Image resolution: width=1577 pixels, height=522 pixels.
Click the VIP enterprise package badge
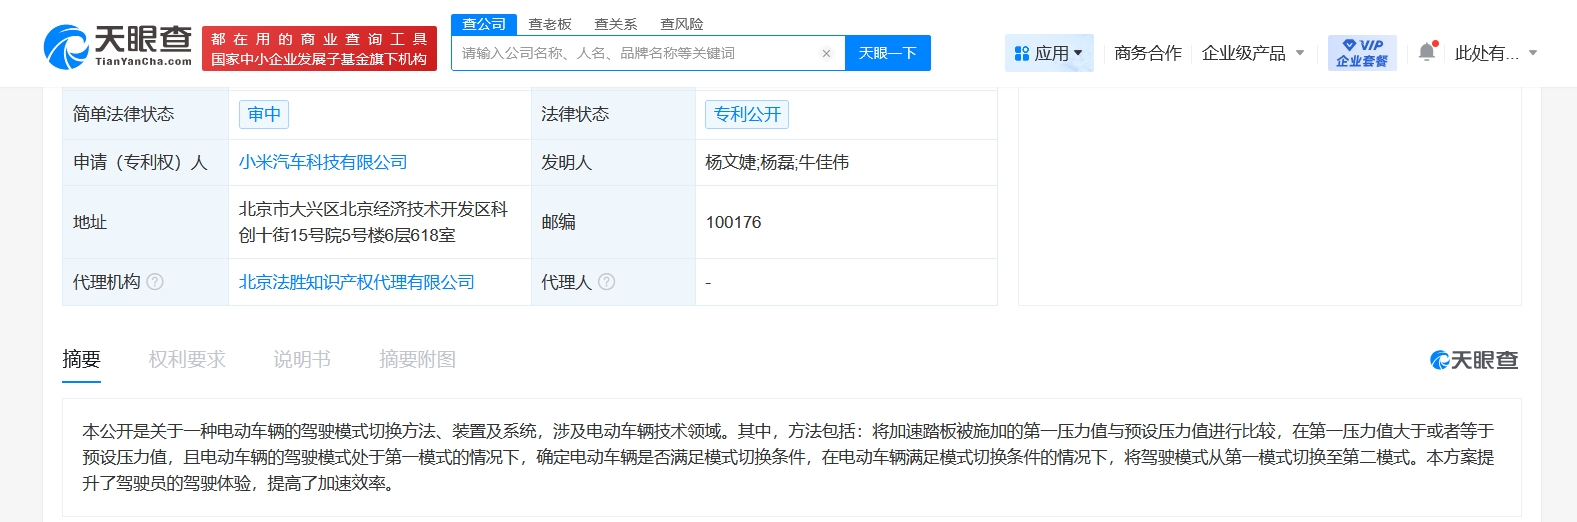pyautogui.click(x=1362, y=53)
